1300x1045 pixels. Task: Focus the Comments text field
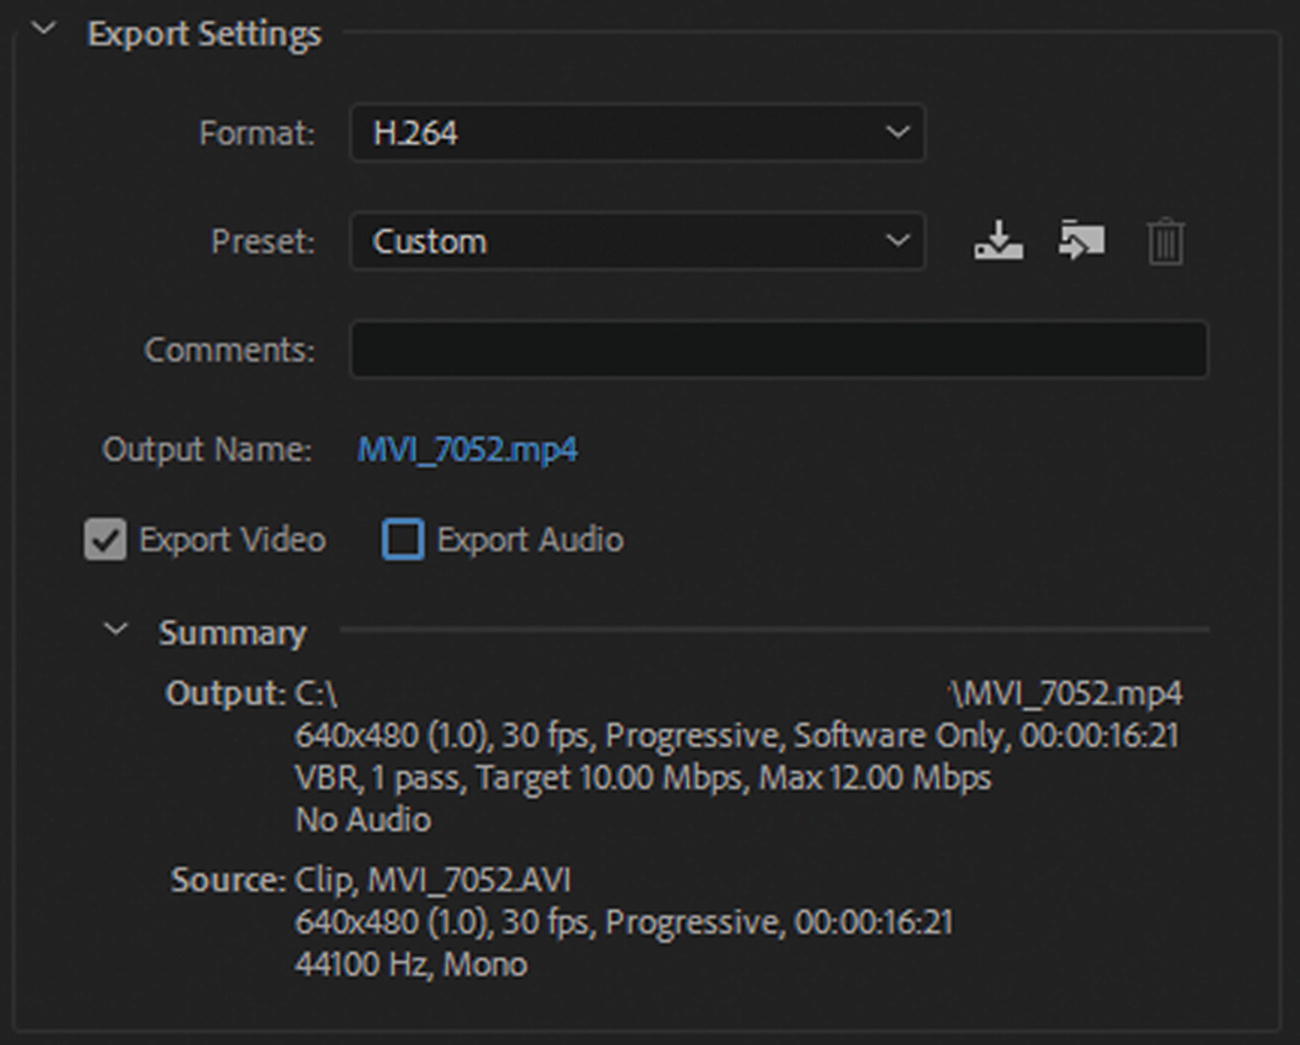[x=778, y=349]
